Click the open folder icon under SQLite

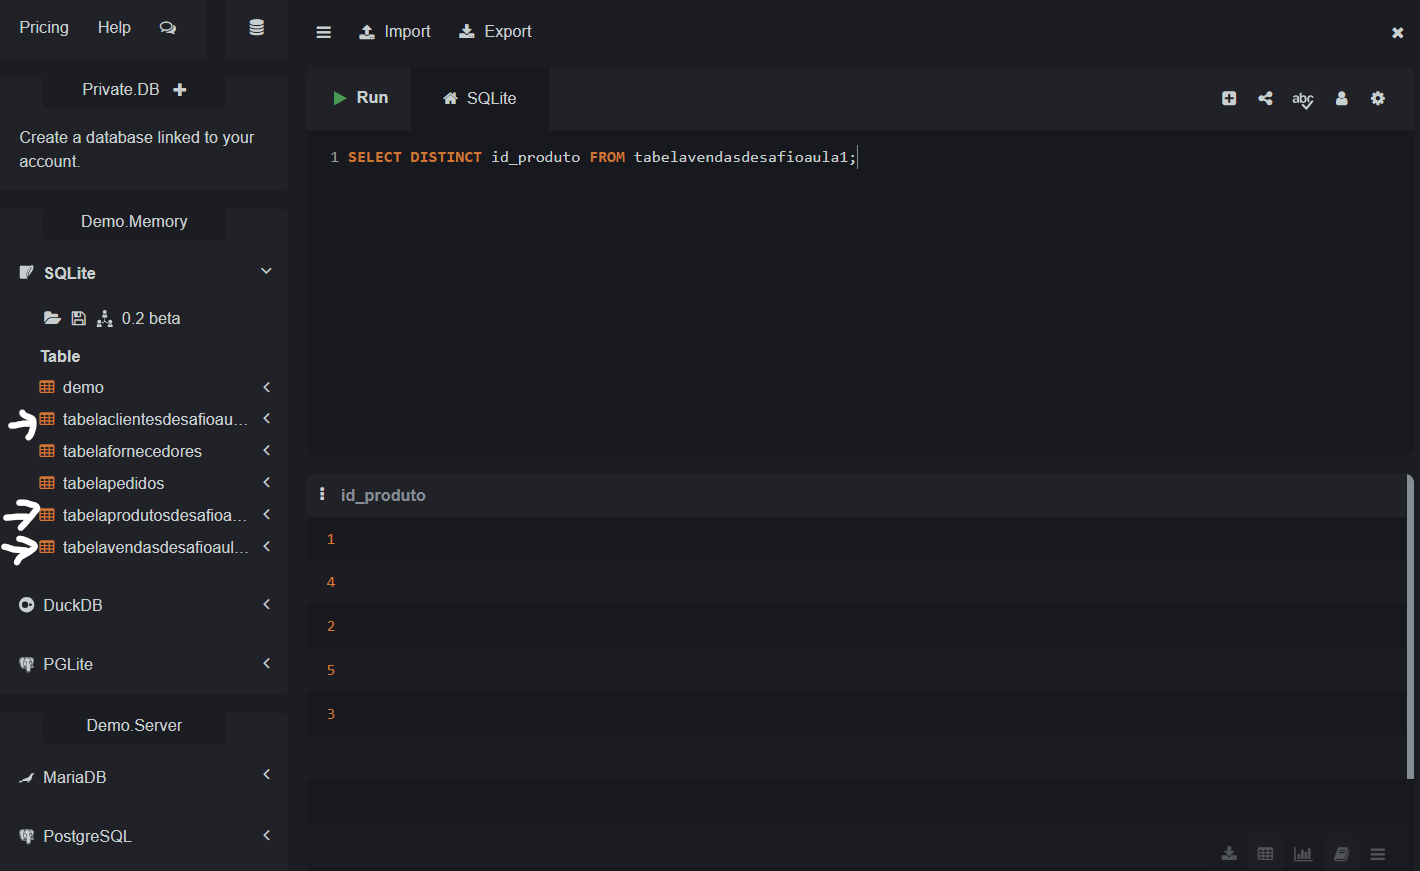(52, 319)
